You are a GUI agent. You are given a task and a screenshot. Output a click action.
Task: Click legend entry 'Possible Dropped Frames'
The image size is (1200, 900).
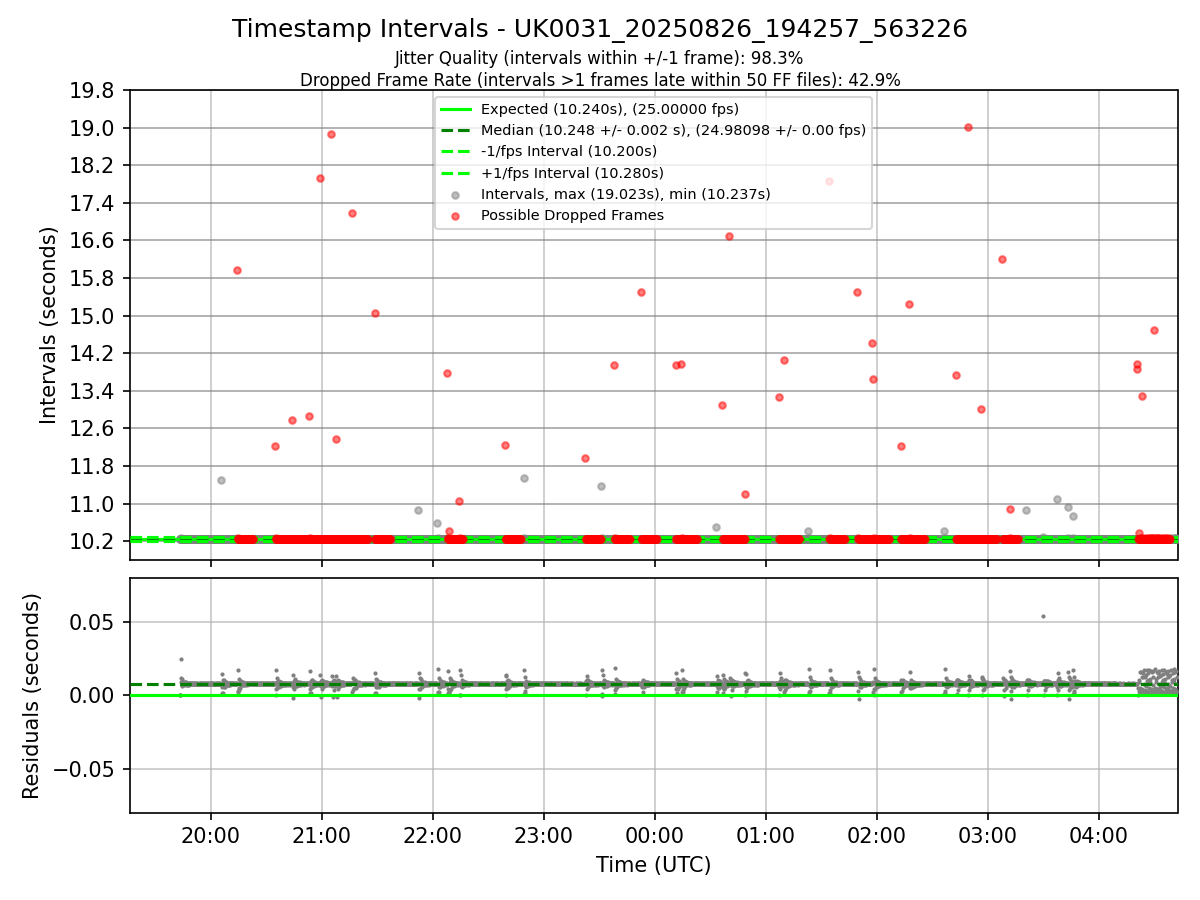pos(573,215)
